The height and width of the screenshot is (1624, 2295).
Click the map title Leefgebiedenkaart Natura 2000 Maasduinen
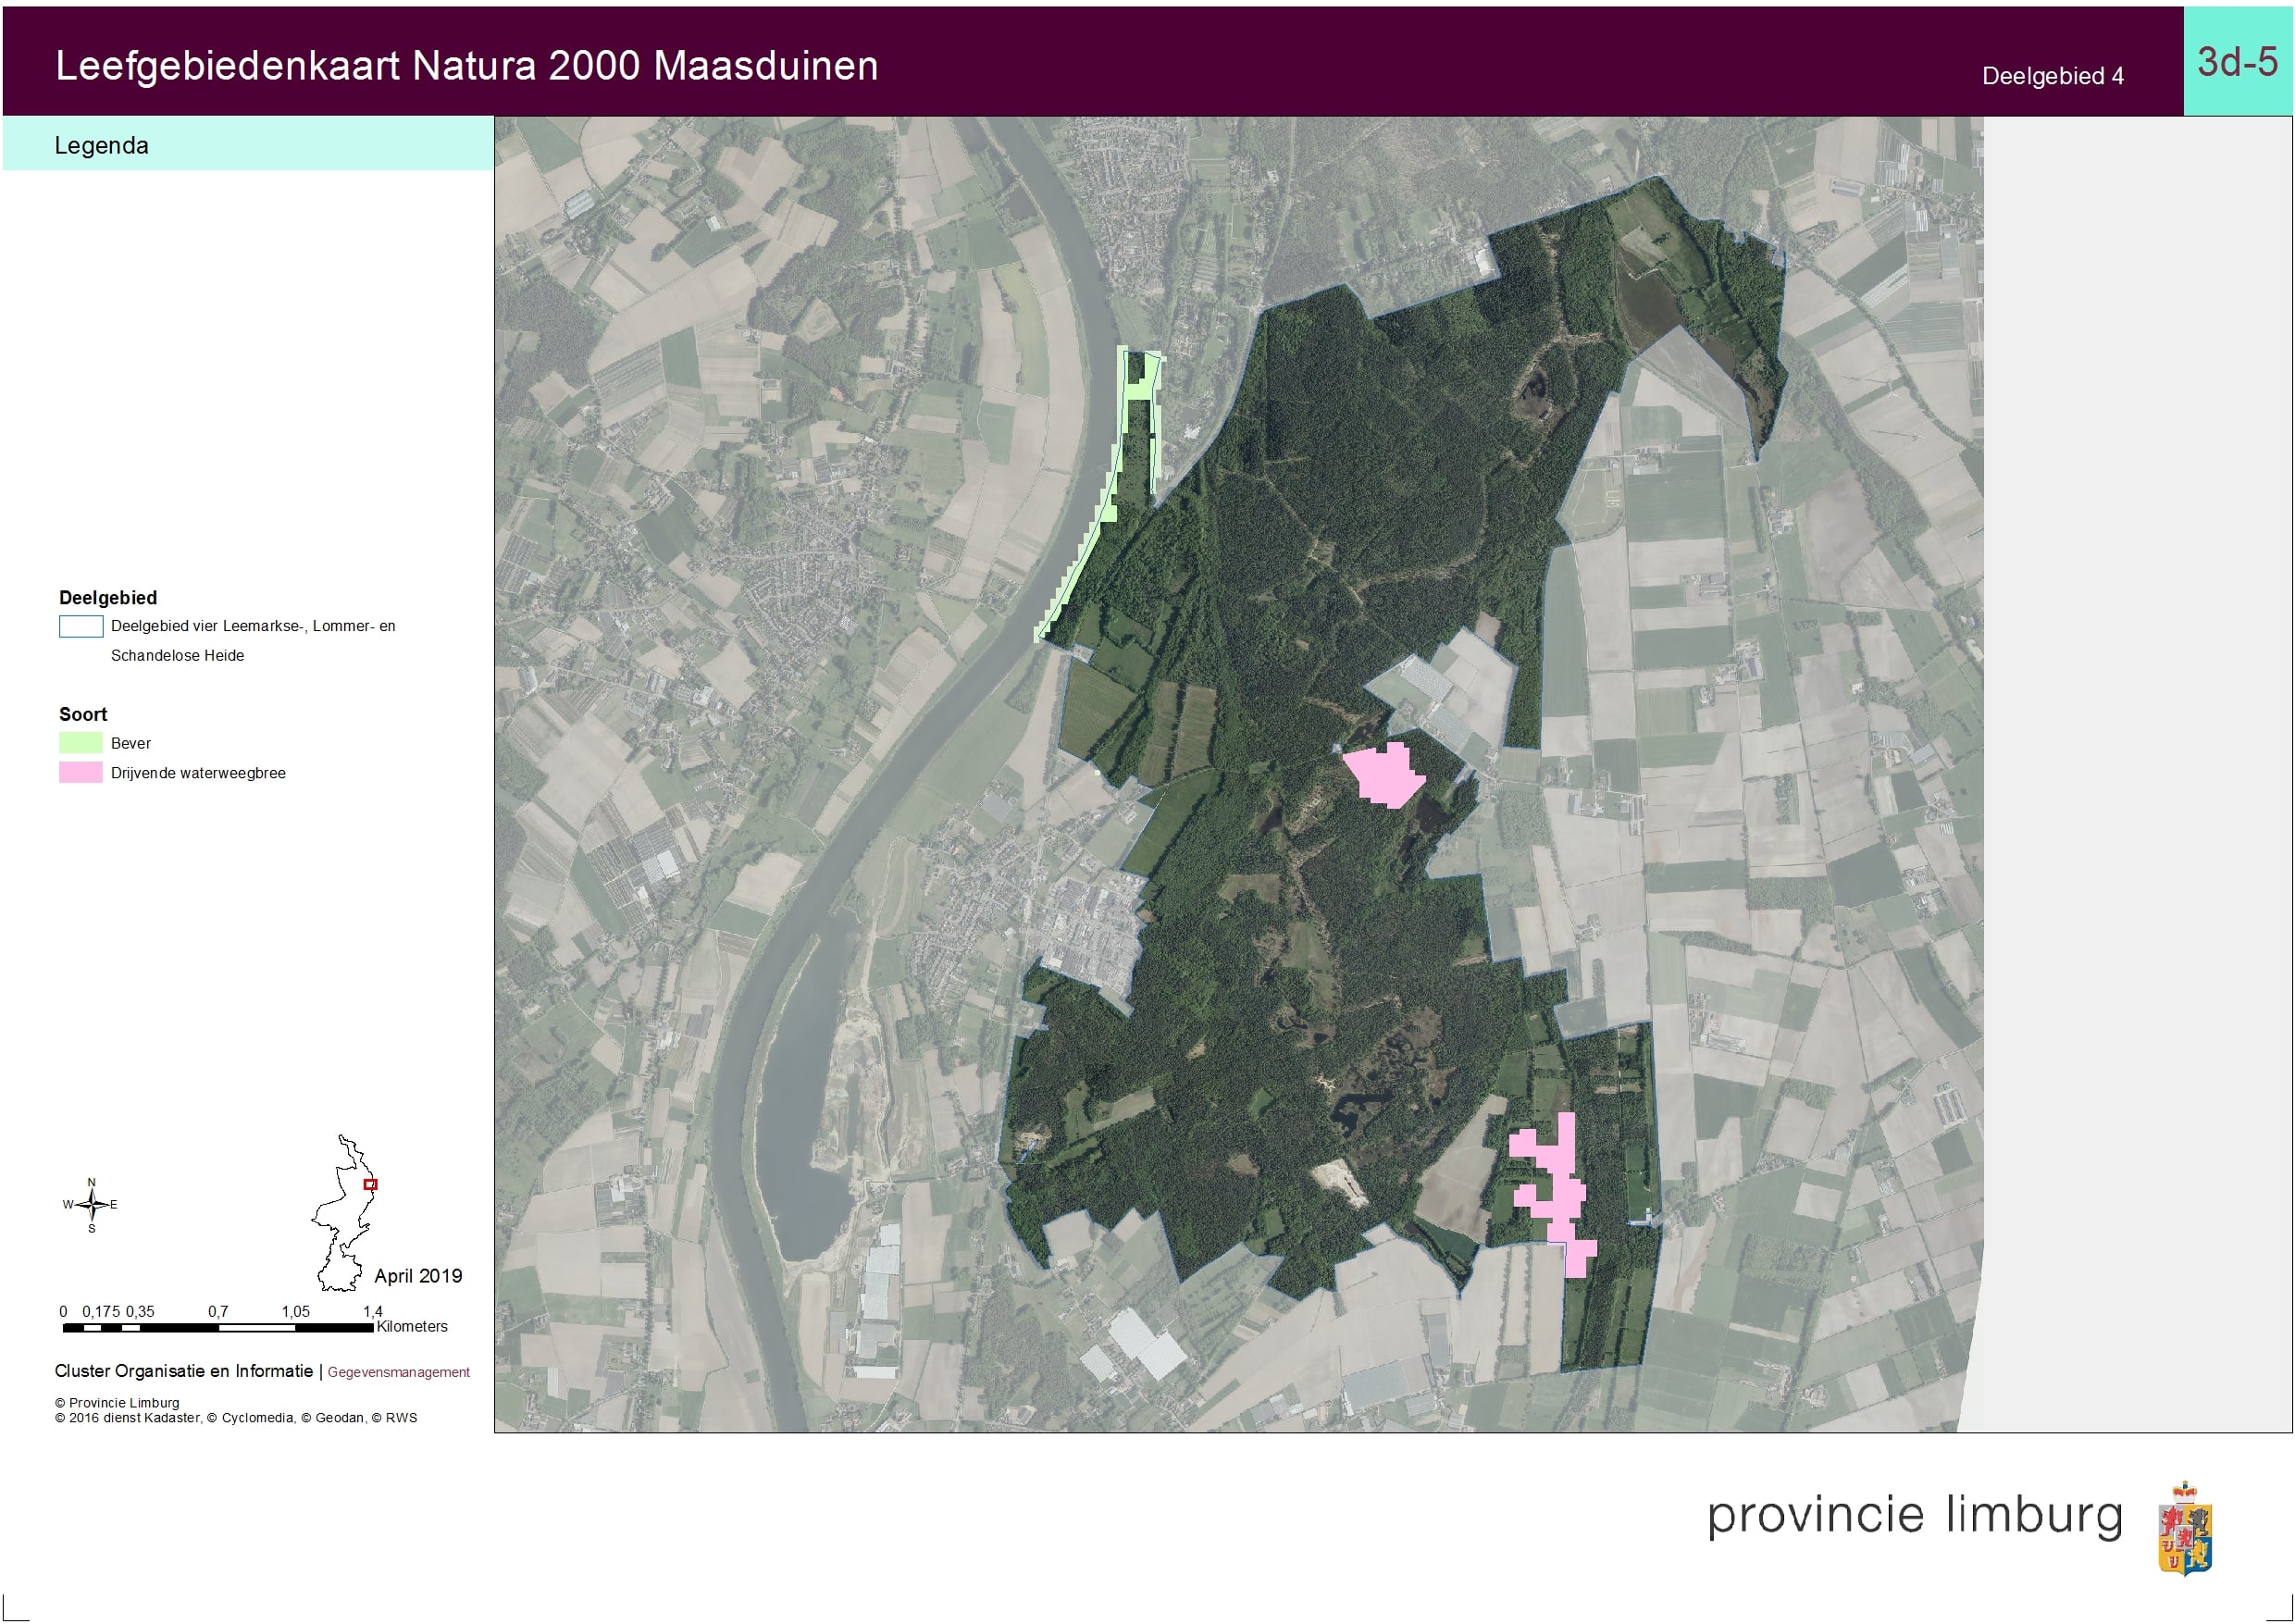pos(466,66)
